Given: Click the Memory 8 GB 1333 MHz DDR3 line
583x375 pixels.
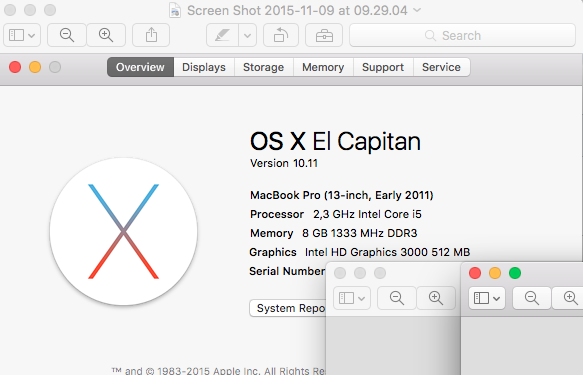Looking at the screenshot, I should point(334,233).
